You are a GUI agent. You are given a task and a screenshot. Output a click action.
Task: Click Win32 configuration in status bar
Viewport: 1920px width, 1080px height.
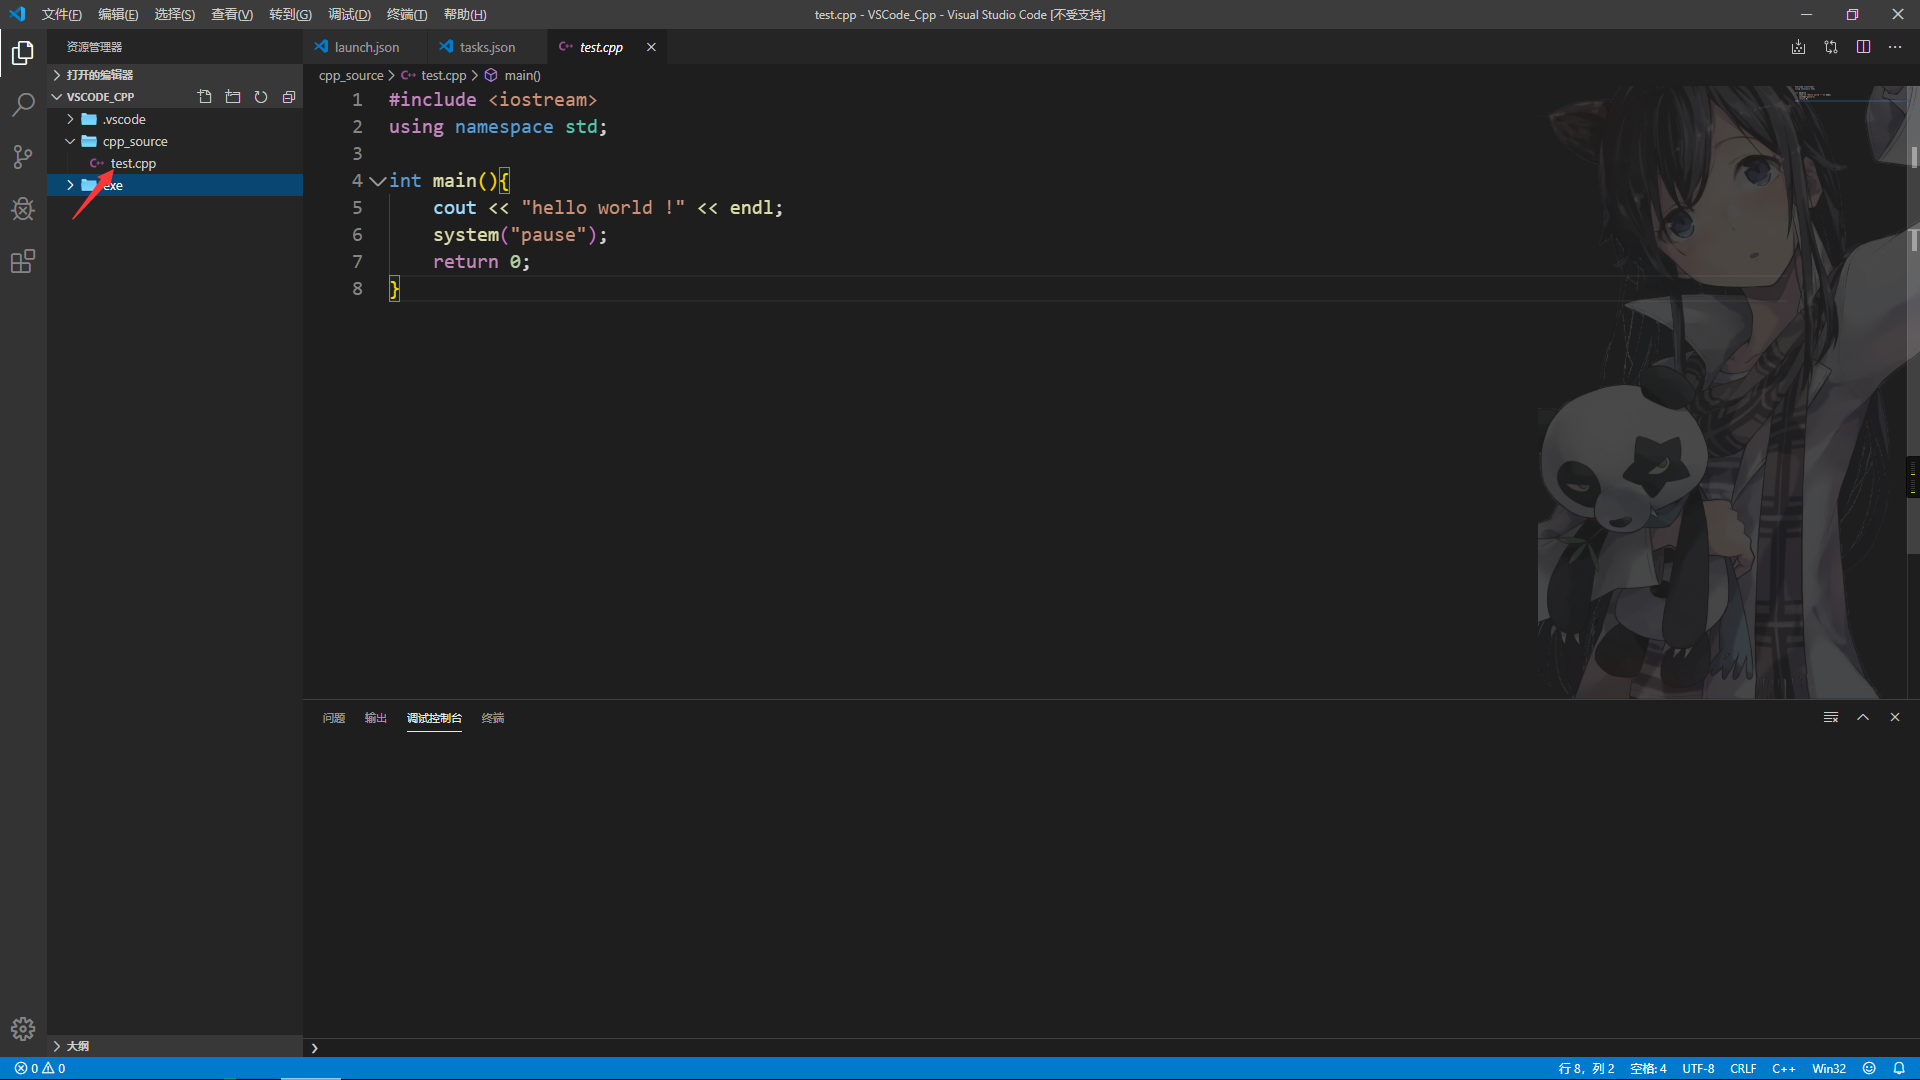(x=1829, y=1068)
